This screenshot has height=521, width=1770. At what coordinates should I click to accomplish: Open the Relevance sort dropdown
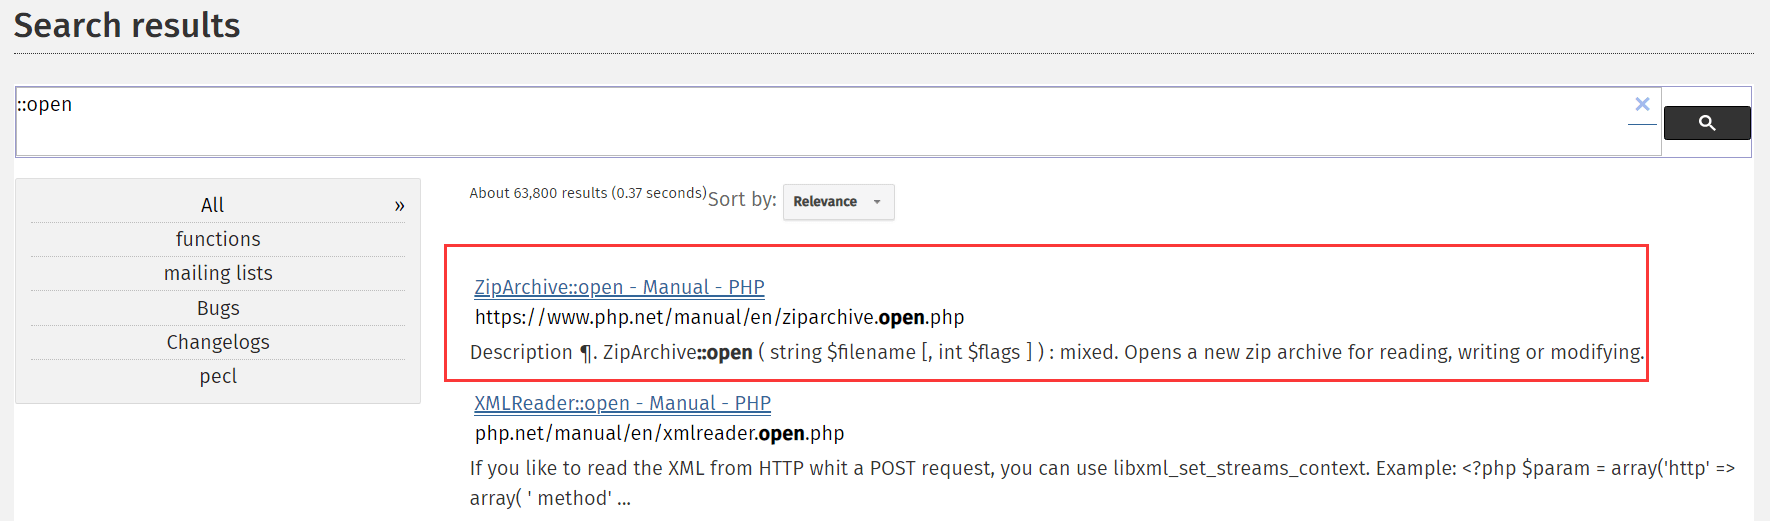point(838,202)
